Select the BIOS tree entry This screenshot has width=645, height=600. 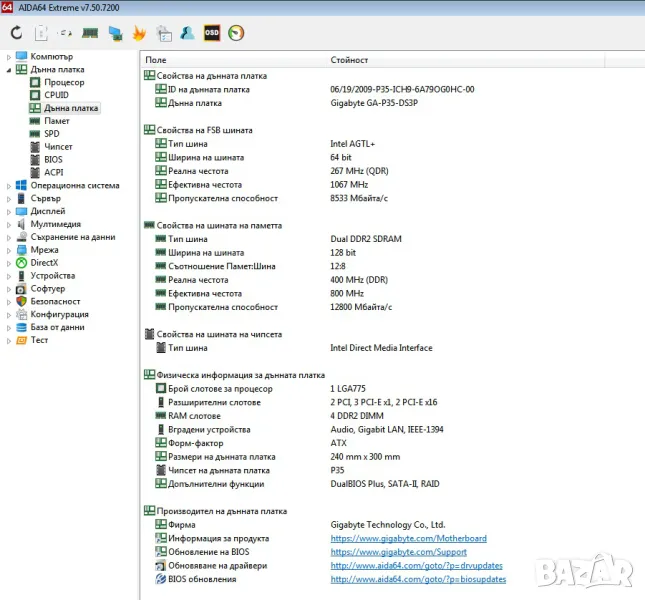pyautogui.click(x=53, y=159)
